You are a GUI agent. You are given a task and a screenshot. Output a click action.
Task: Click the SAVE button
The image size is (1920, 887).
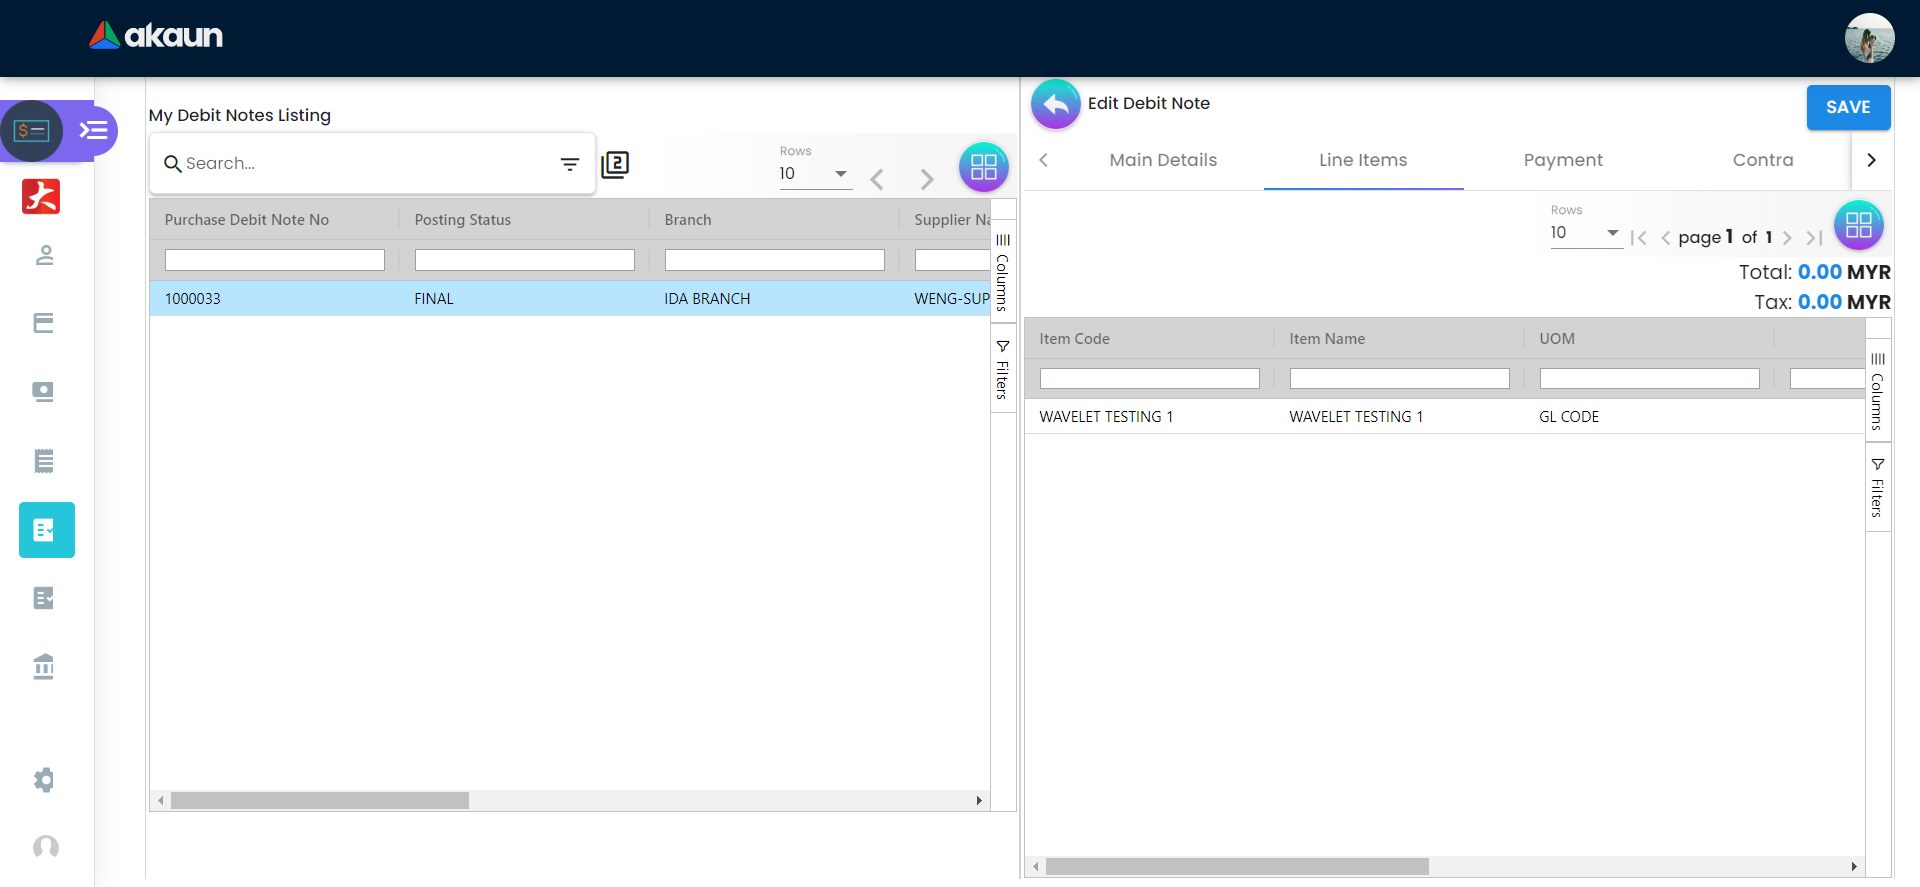(x=1847, y=107)
